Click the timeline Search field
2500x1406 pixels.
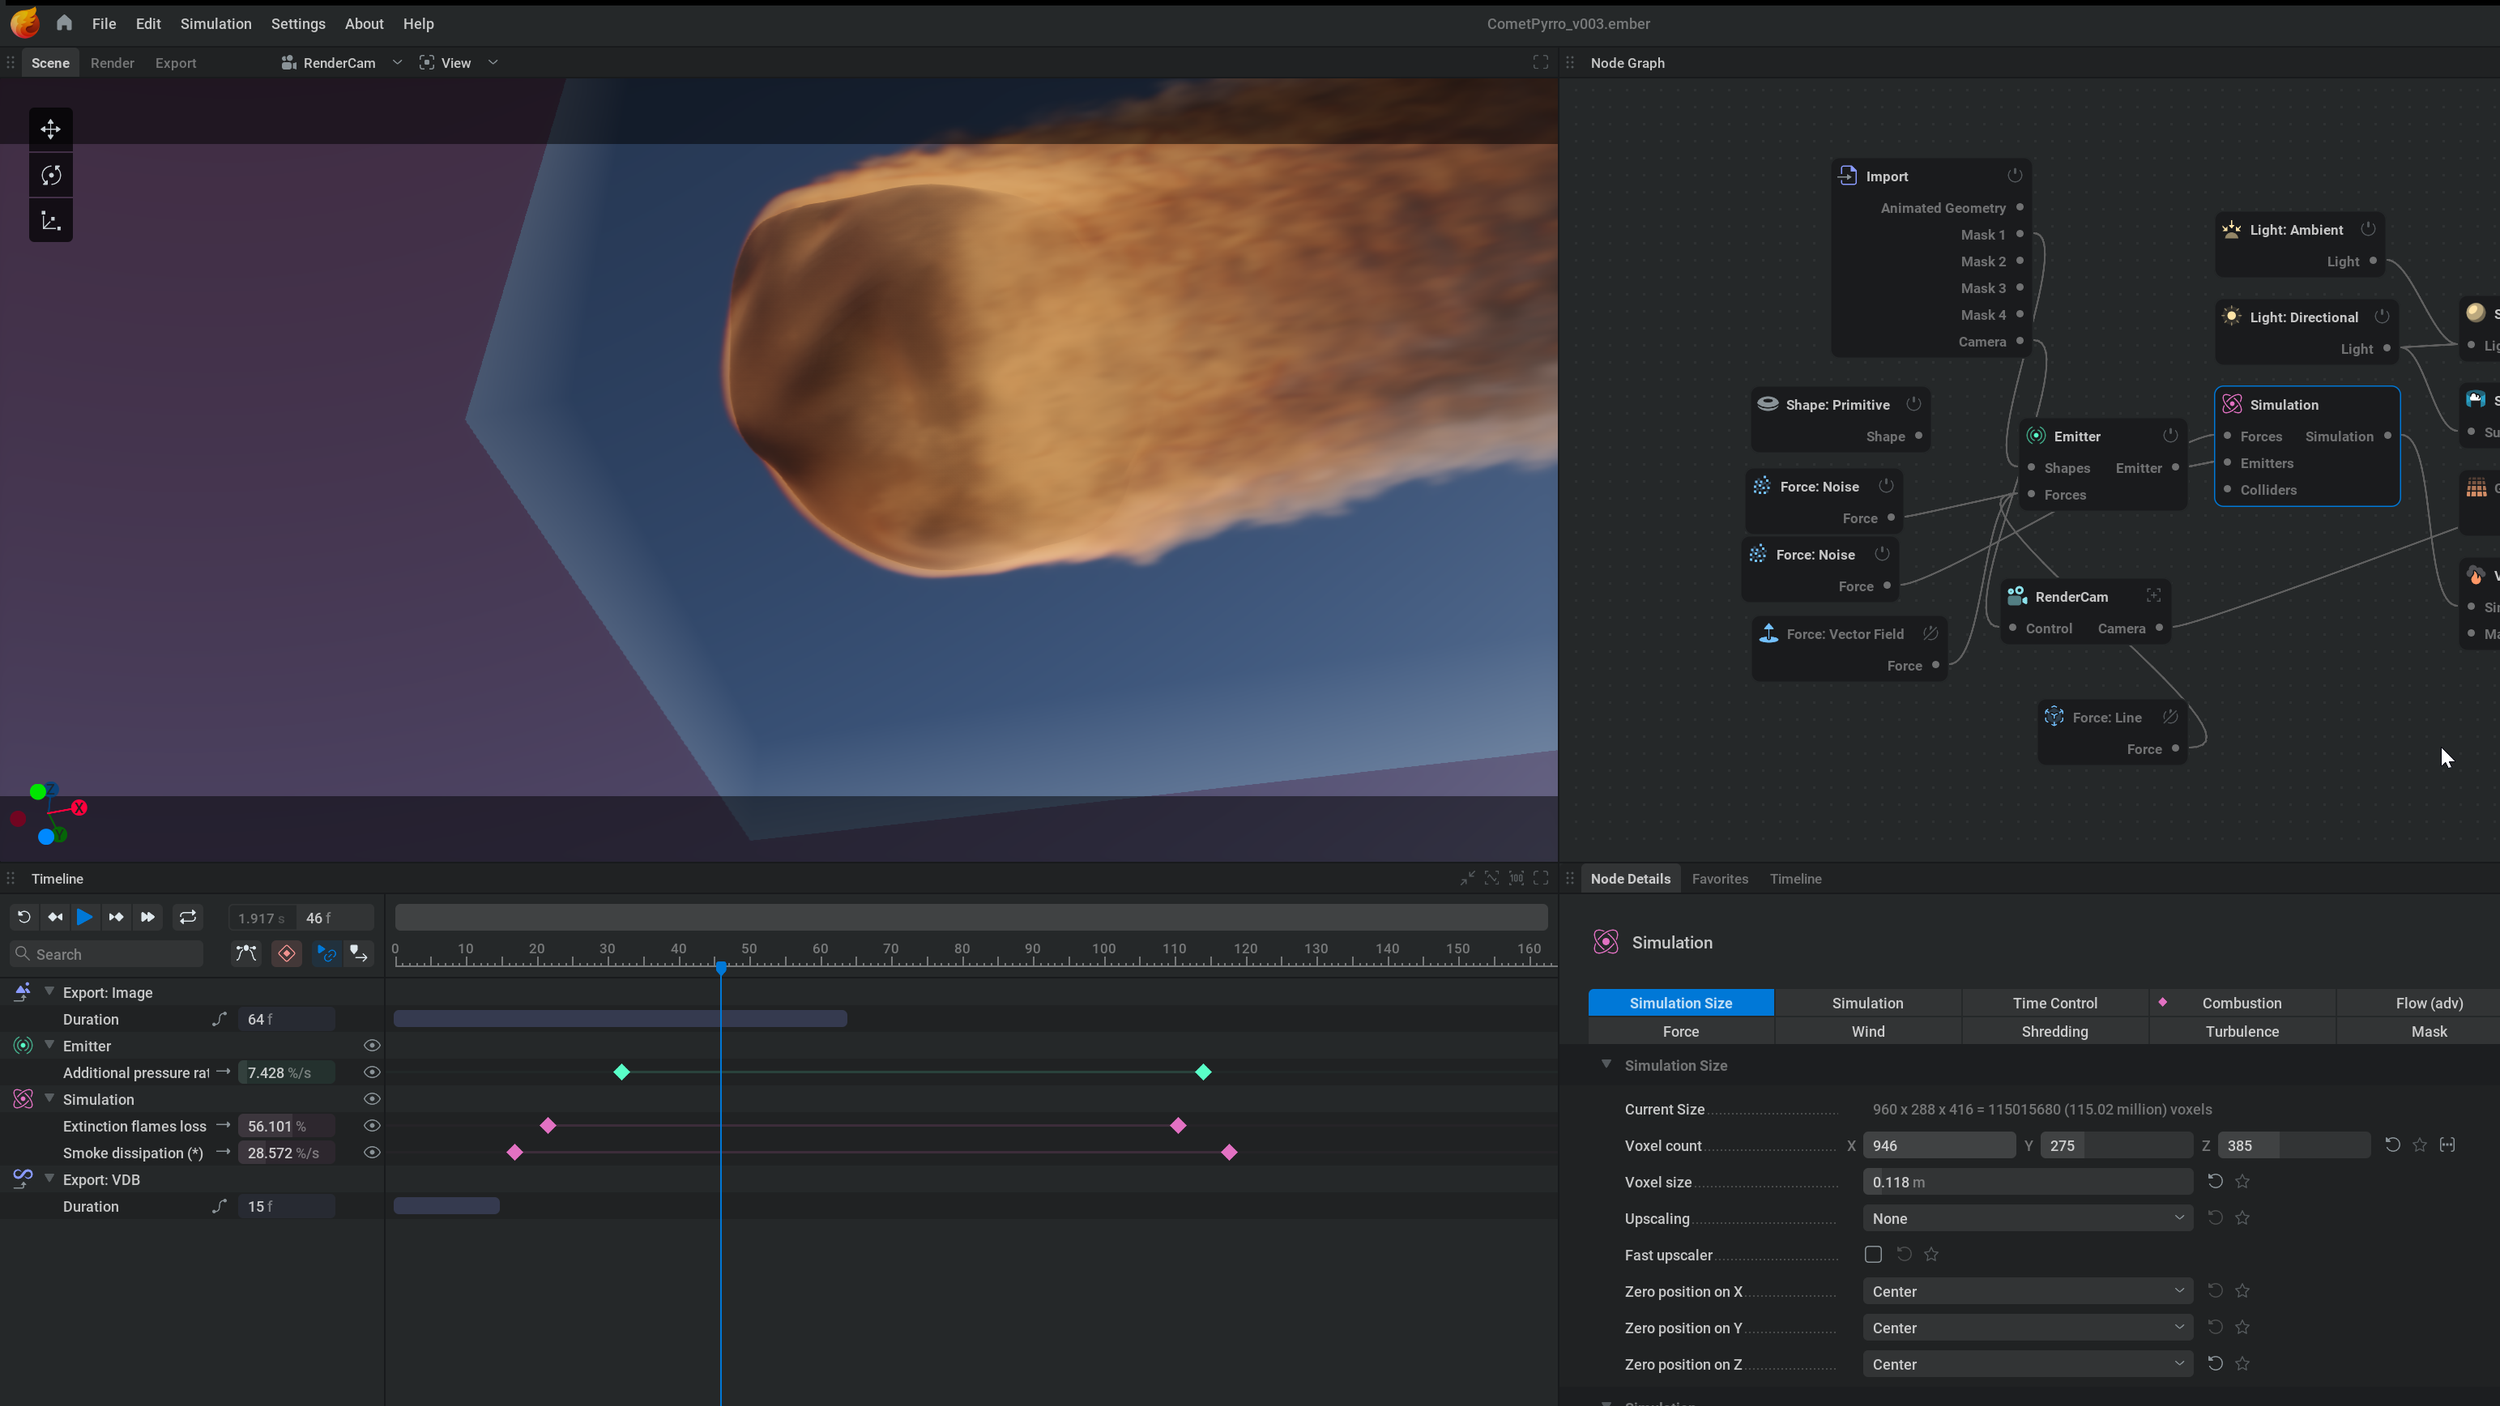point(106,953)
